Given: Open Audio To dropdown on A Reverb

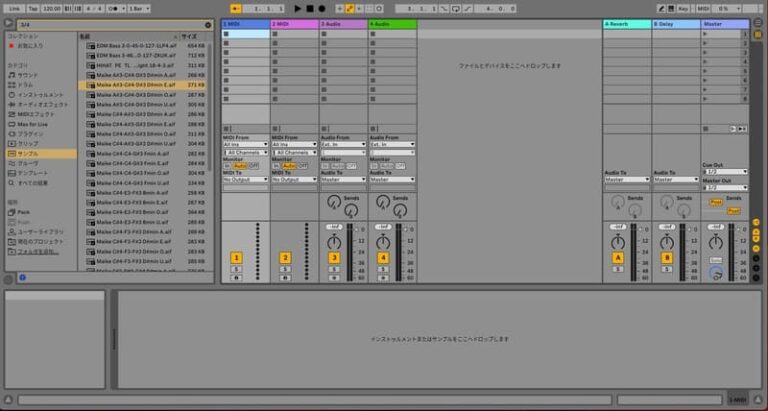Looking at the screenshot, I should [x=627, y=180].
